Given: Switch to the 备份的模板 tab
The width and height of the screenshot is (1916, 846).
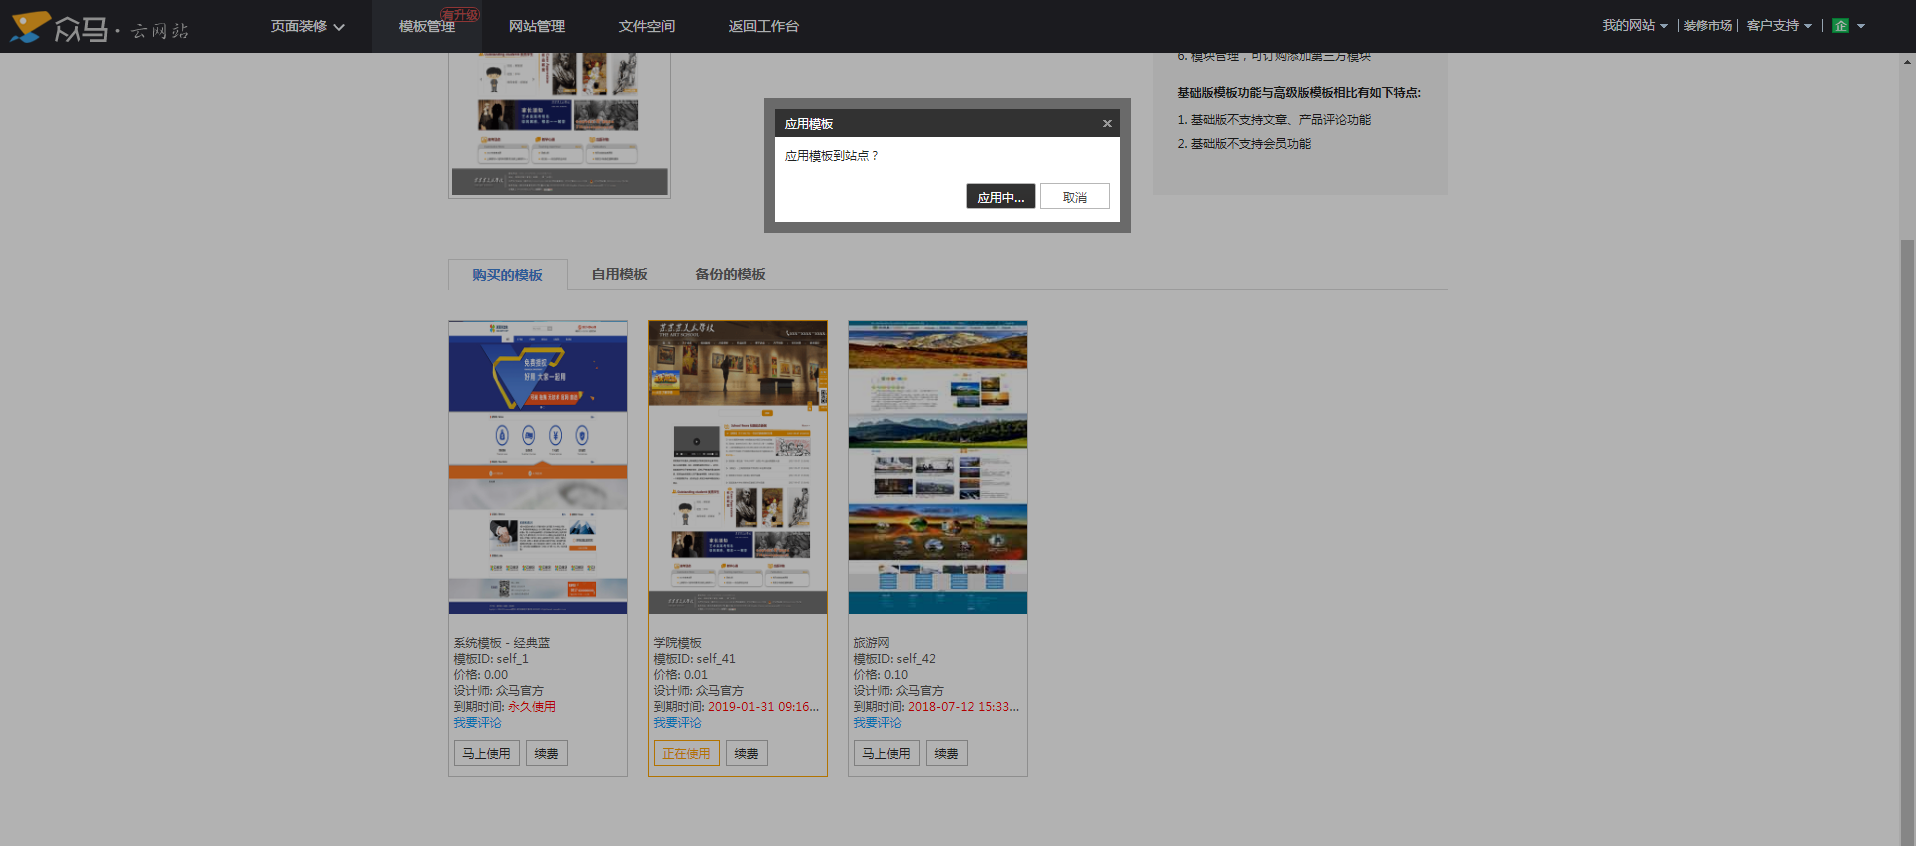Looking at the screenshot, I should (731, 274).
